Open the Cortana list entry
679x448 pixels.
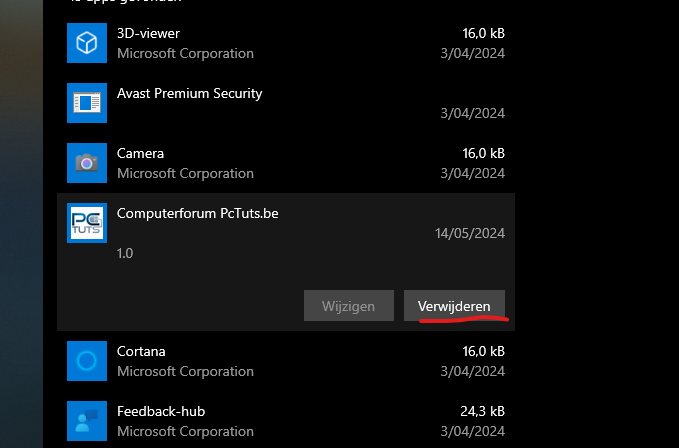[286, 361]
